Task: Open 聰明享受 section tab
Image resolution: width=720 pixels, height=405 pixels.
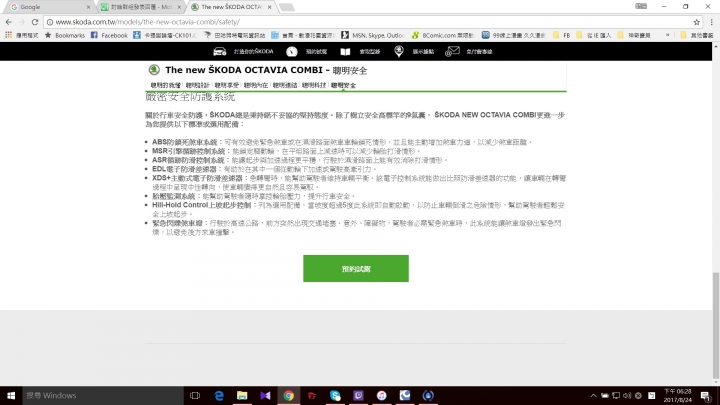Action: [227, 85]
